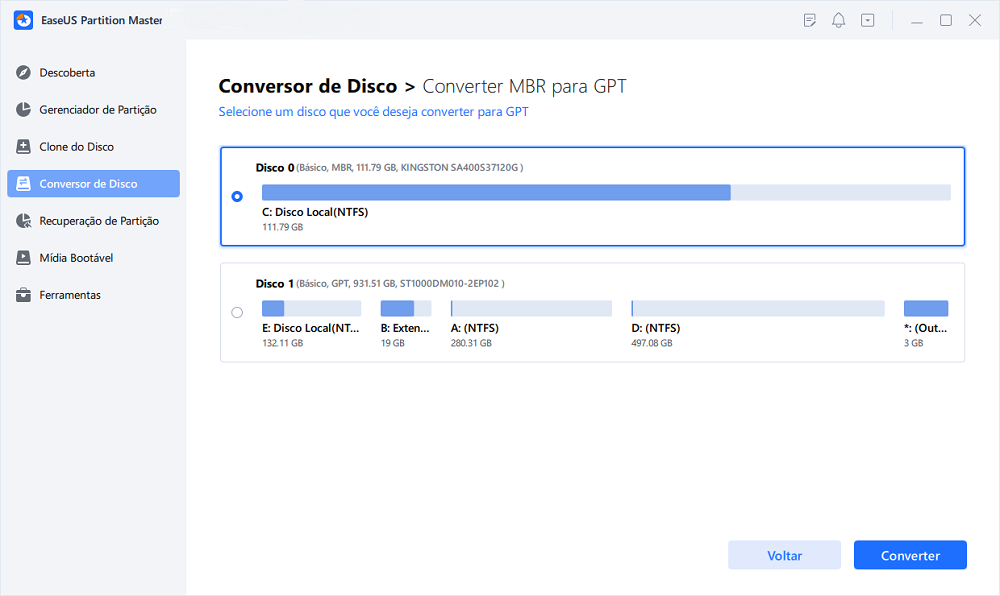Click the 280.31 GB size text
1000x596 pixels.
[x=471, y=343]
